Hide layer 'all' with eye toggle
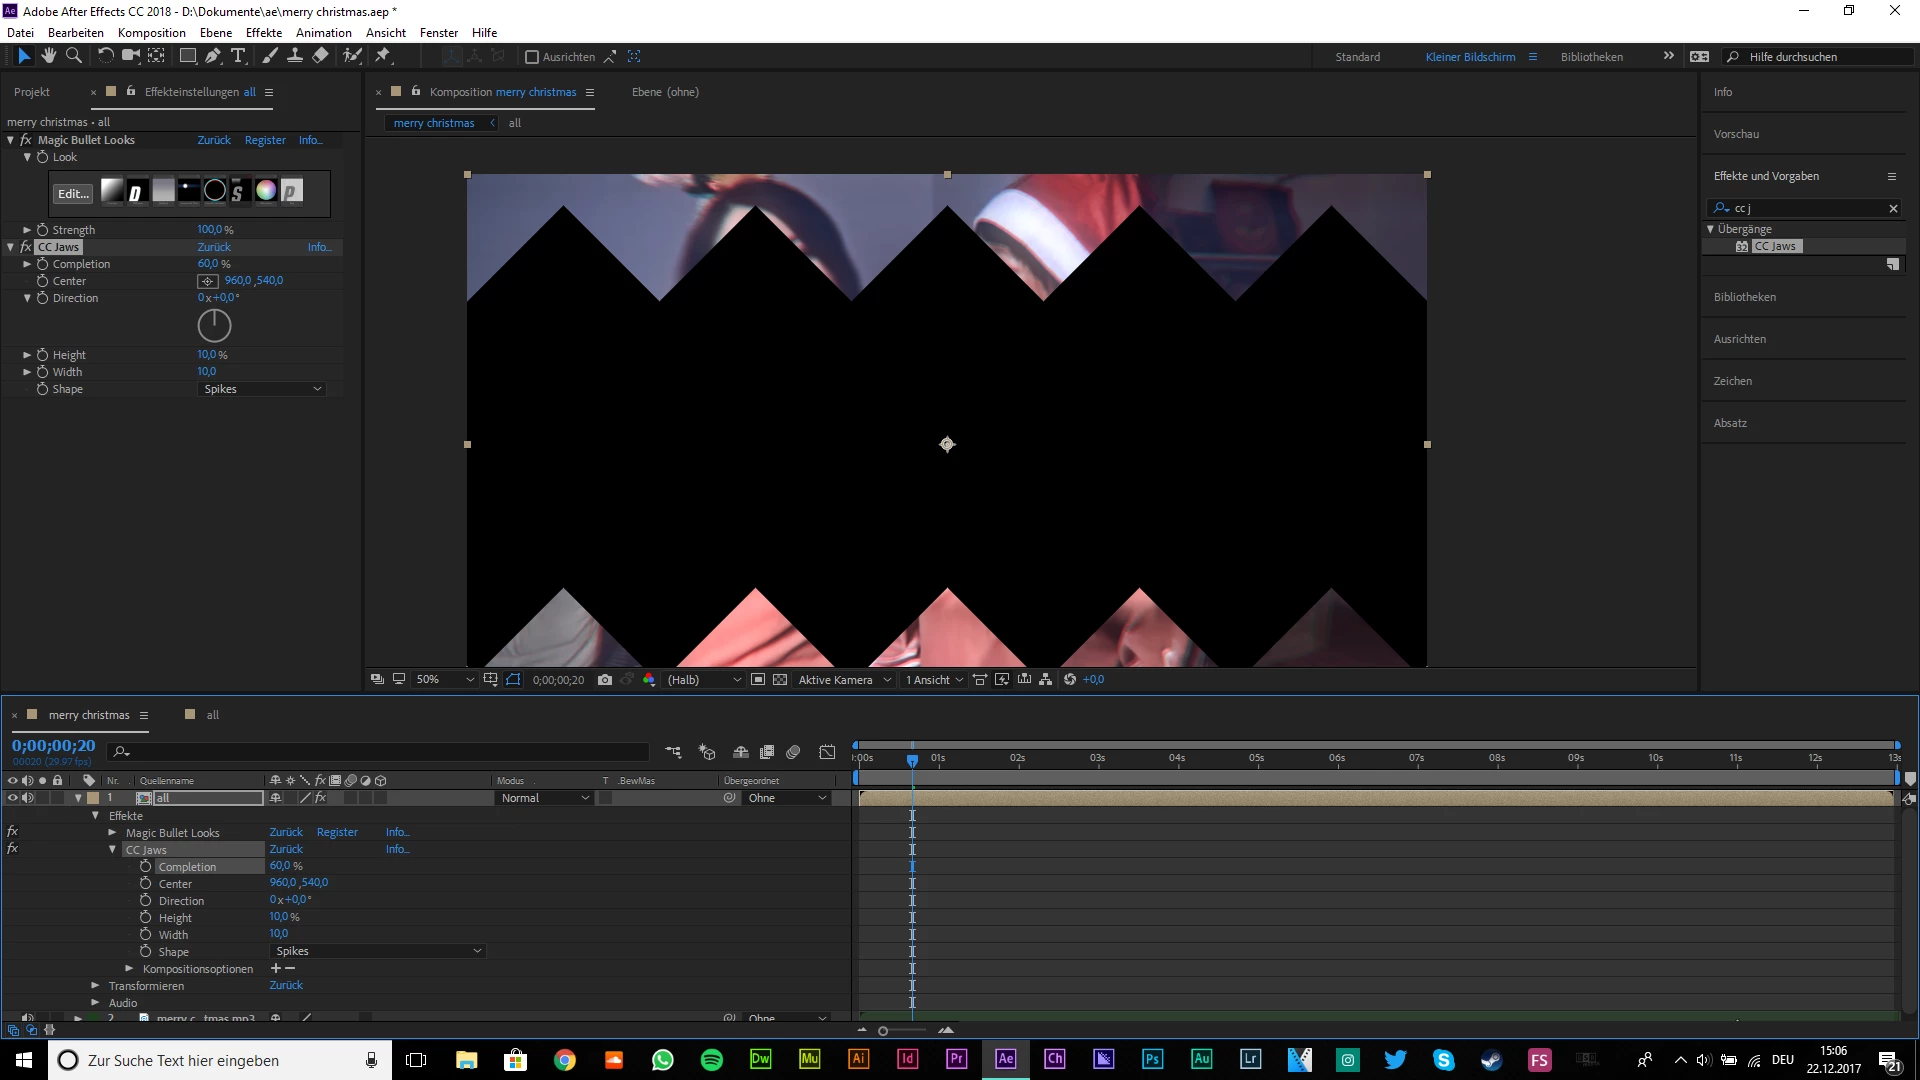 (x=13, y=798)
